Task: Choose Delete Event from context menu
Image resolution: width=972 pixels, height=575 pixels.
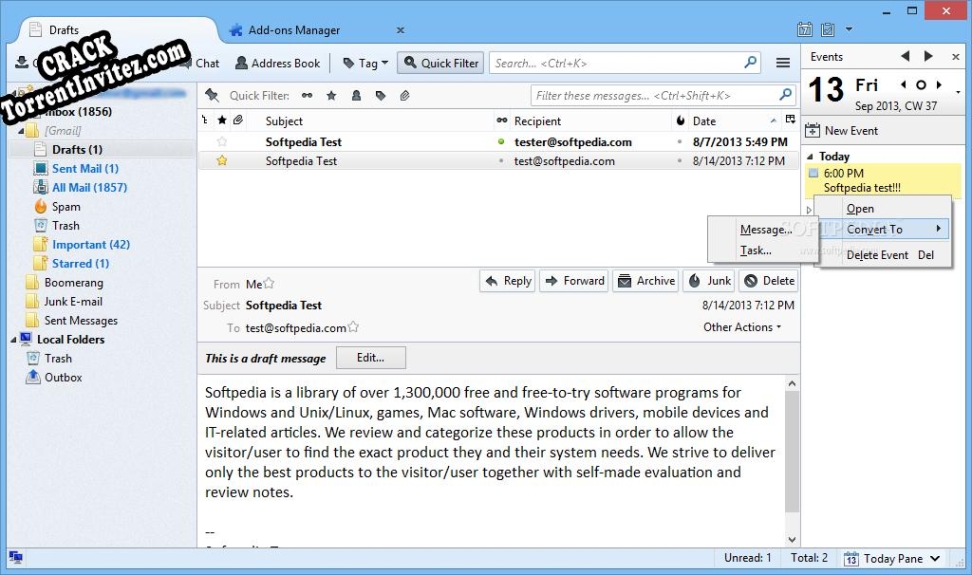Action: tap(883, 255)
